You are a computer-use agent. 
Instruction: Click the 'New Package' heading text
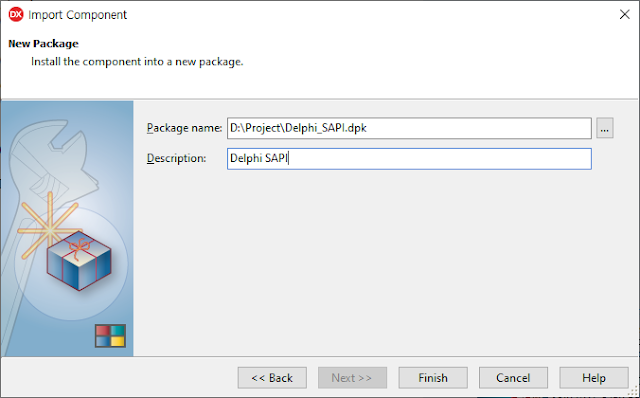pos(43,44)
